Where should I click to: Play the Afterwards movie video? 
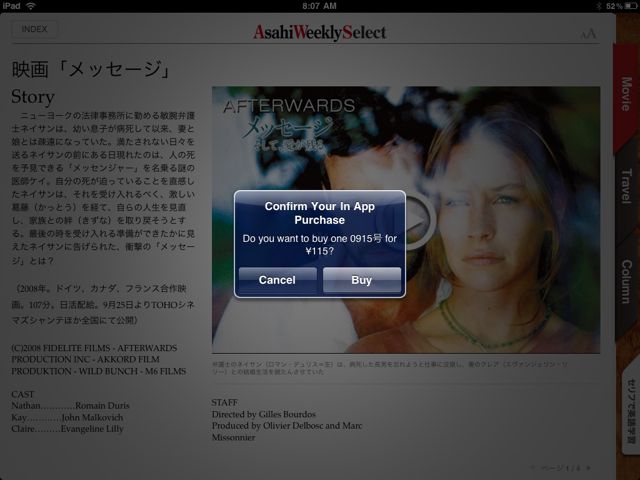[x=420, y=220]
